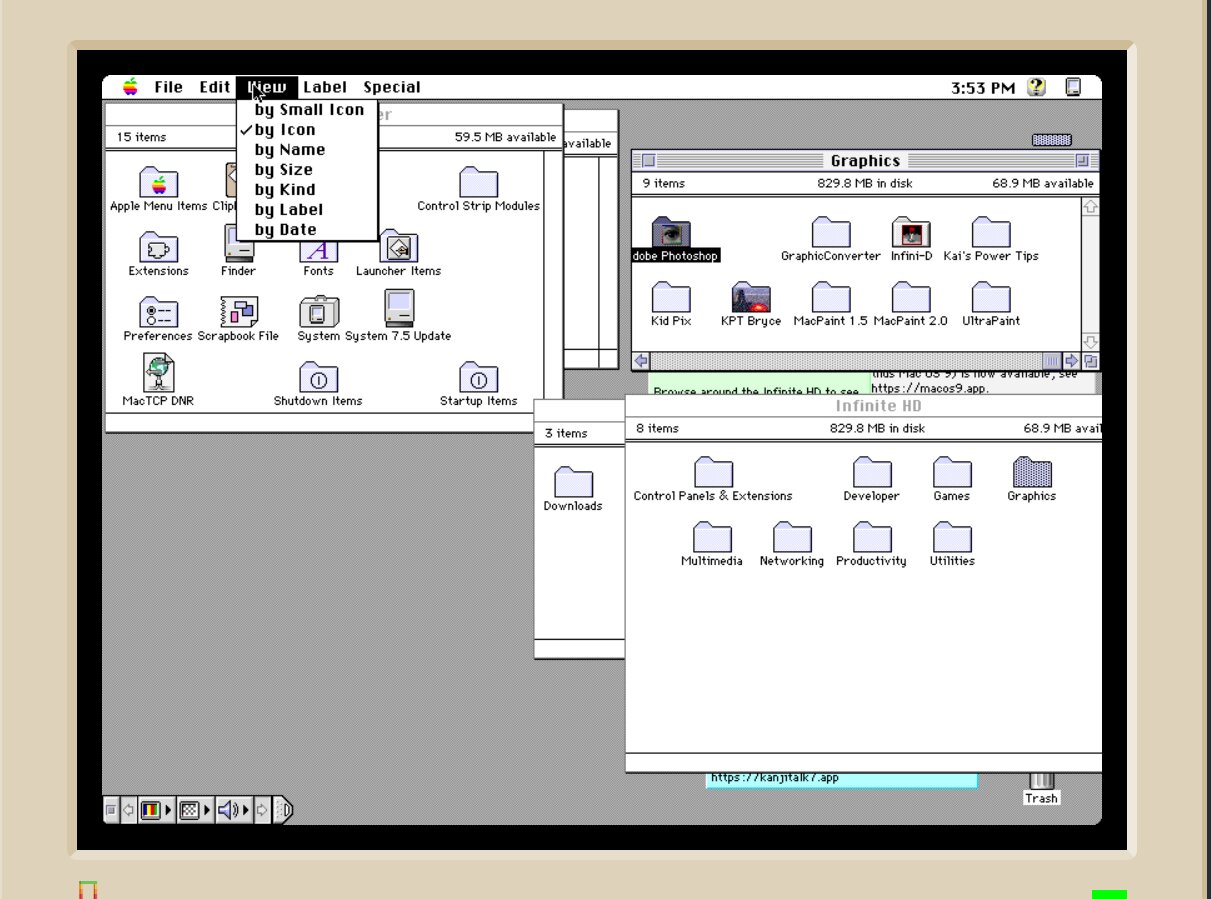Choose view by Kind
1211x899 pixels.
pos(308,190)
